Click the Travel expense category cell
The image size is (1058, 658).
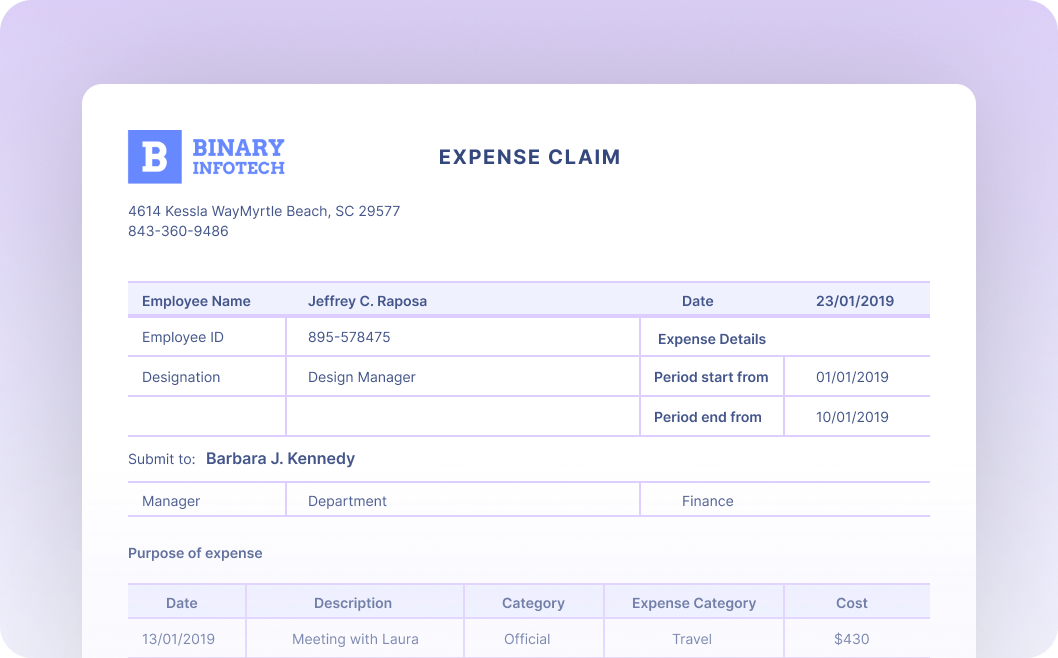point(692,639)
